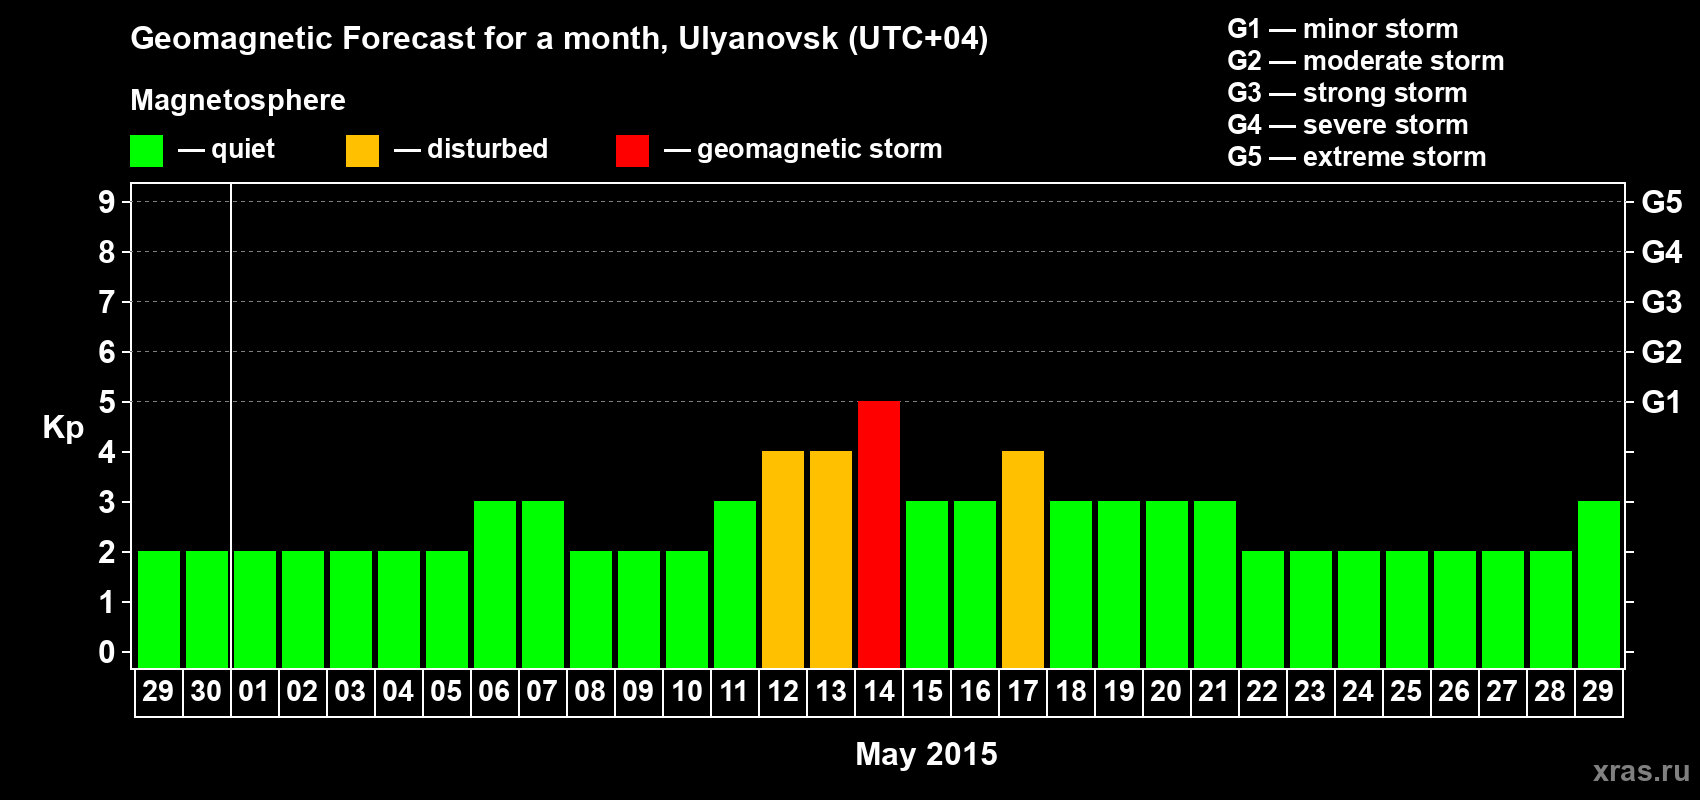Click the date label 17 on axis
The image size is (1700, 800).
click(x=1023, y=691)
